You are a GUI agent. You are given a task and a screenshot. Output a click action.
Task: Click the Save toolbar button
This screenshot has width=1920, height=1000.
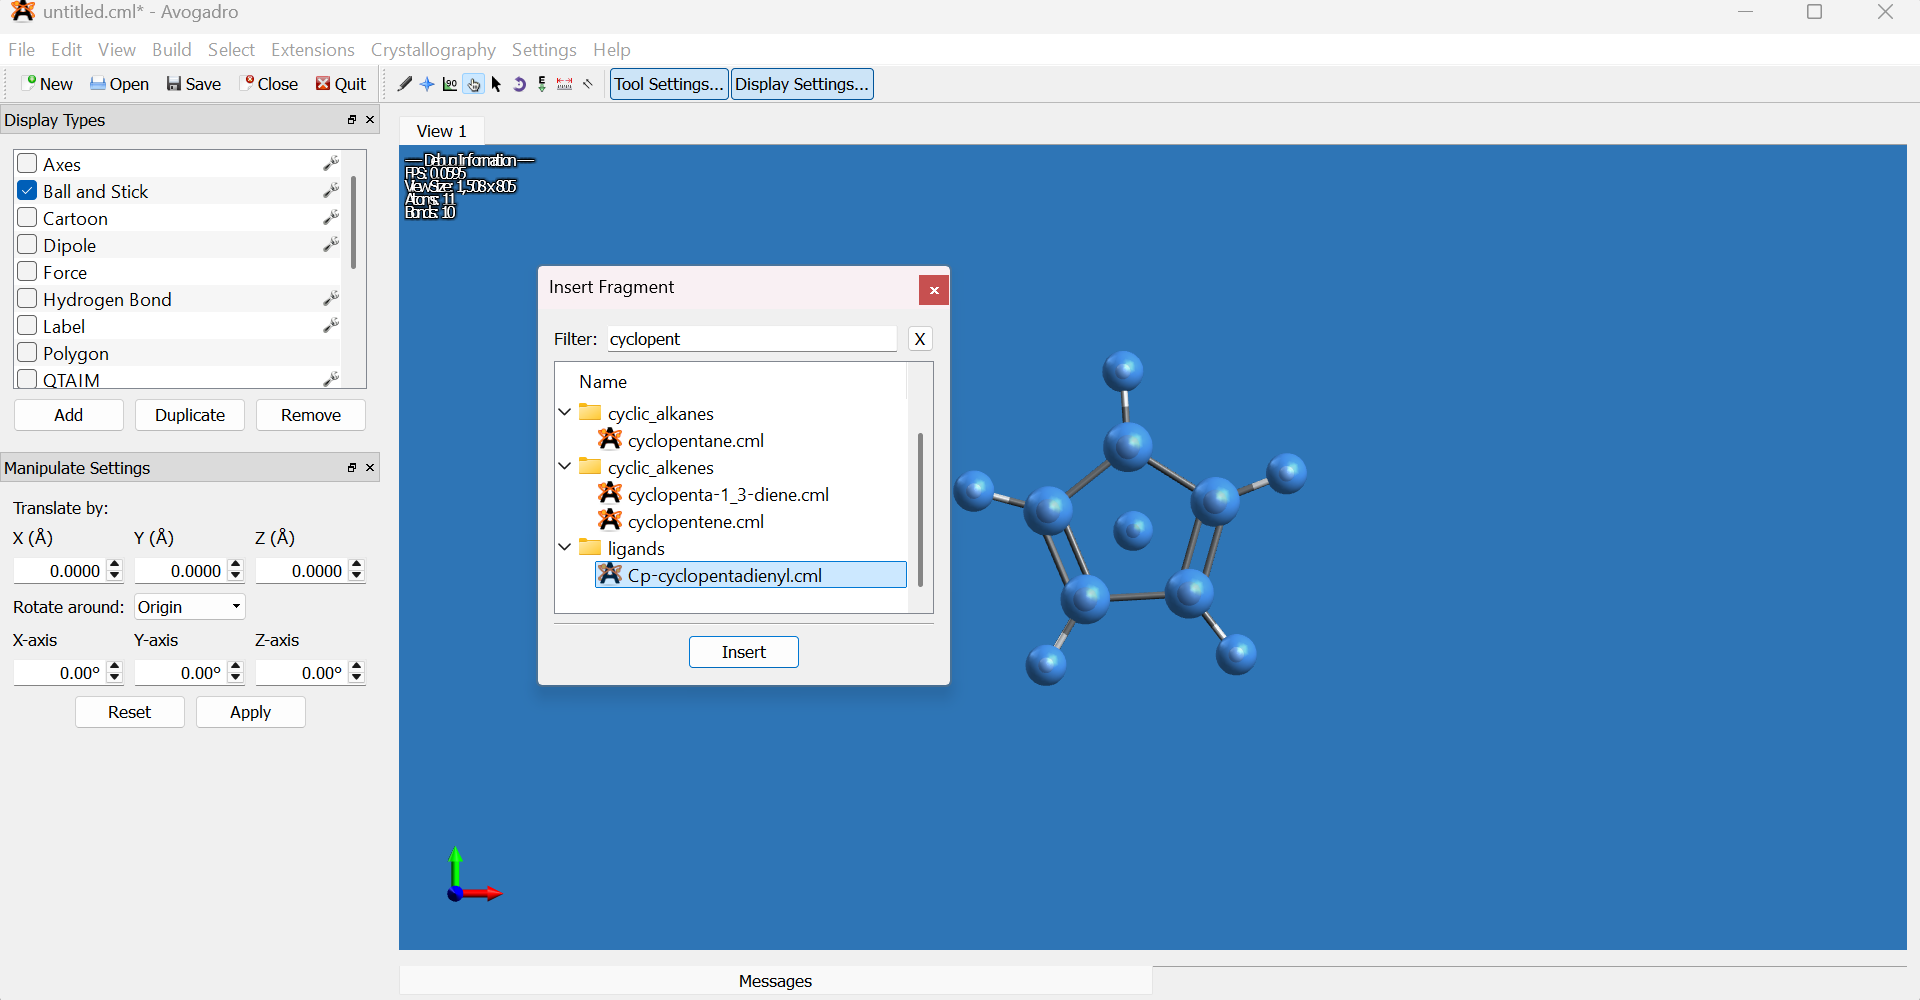194,84
